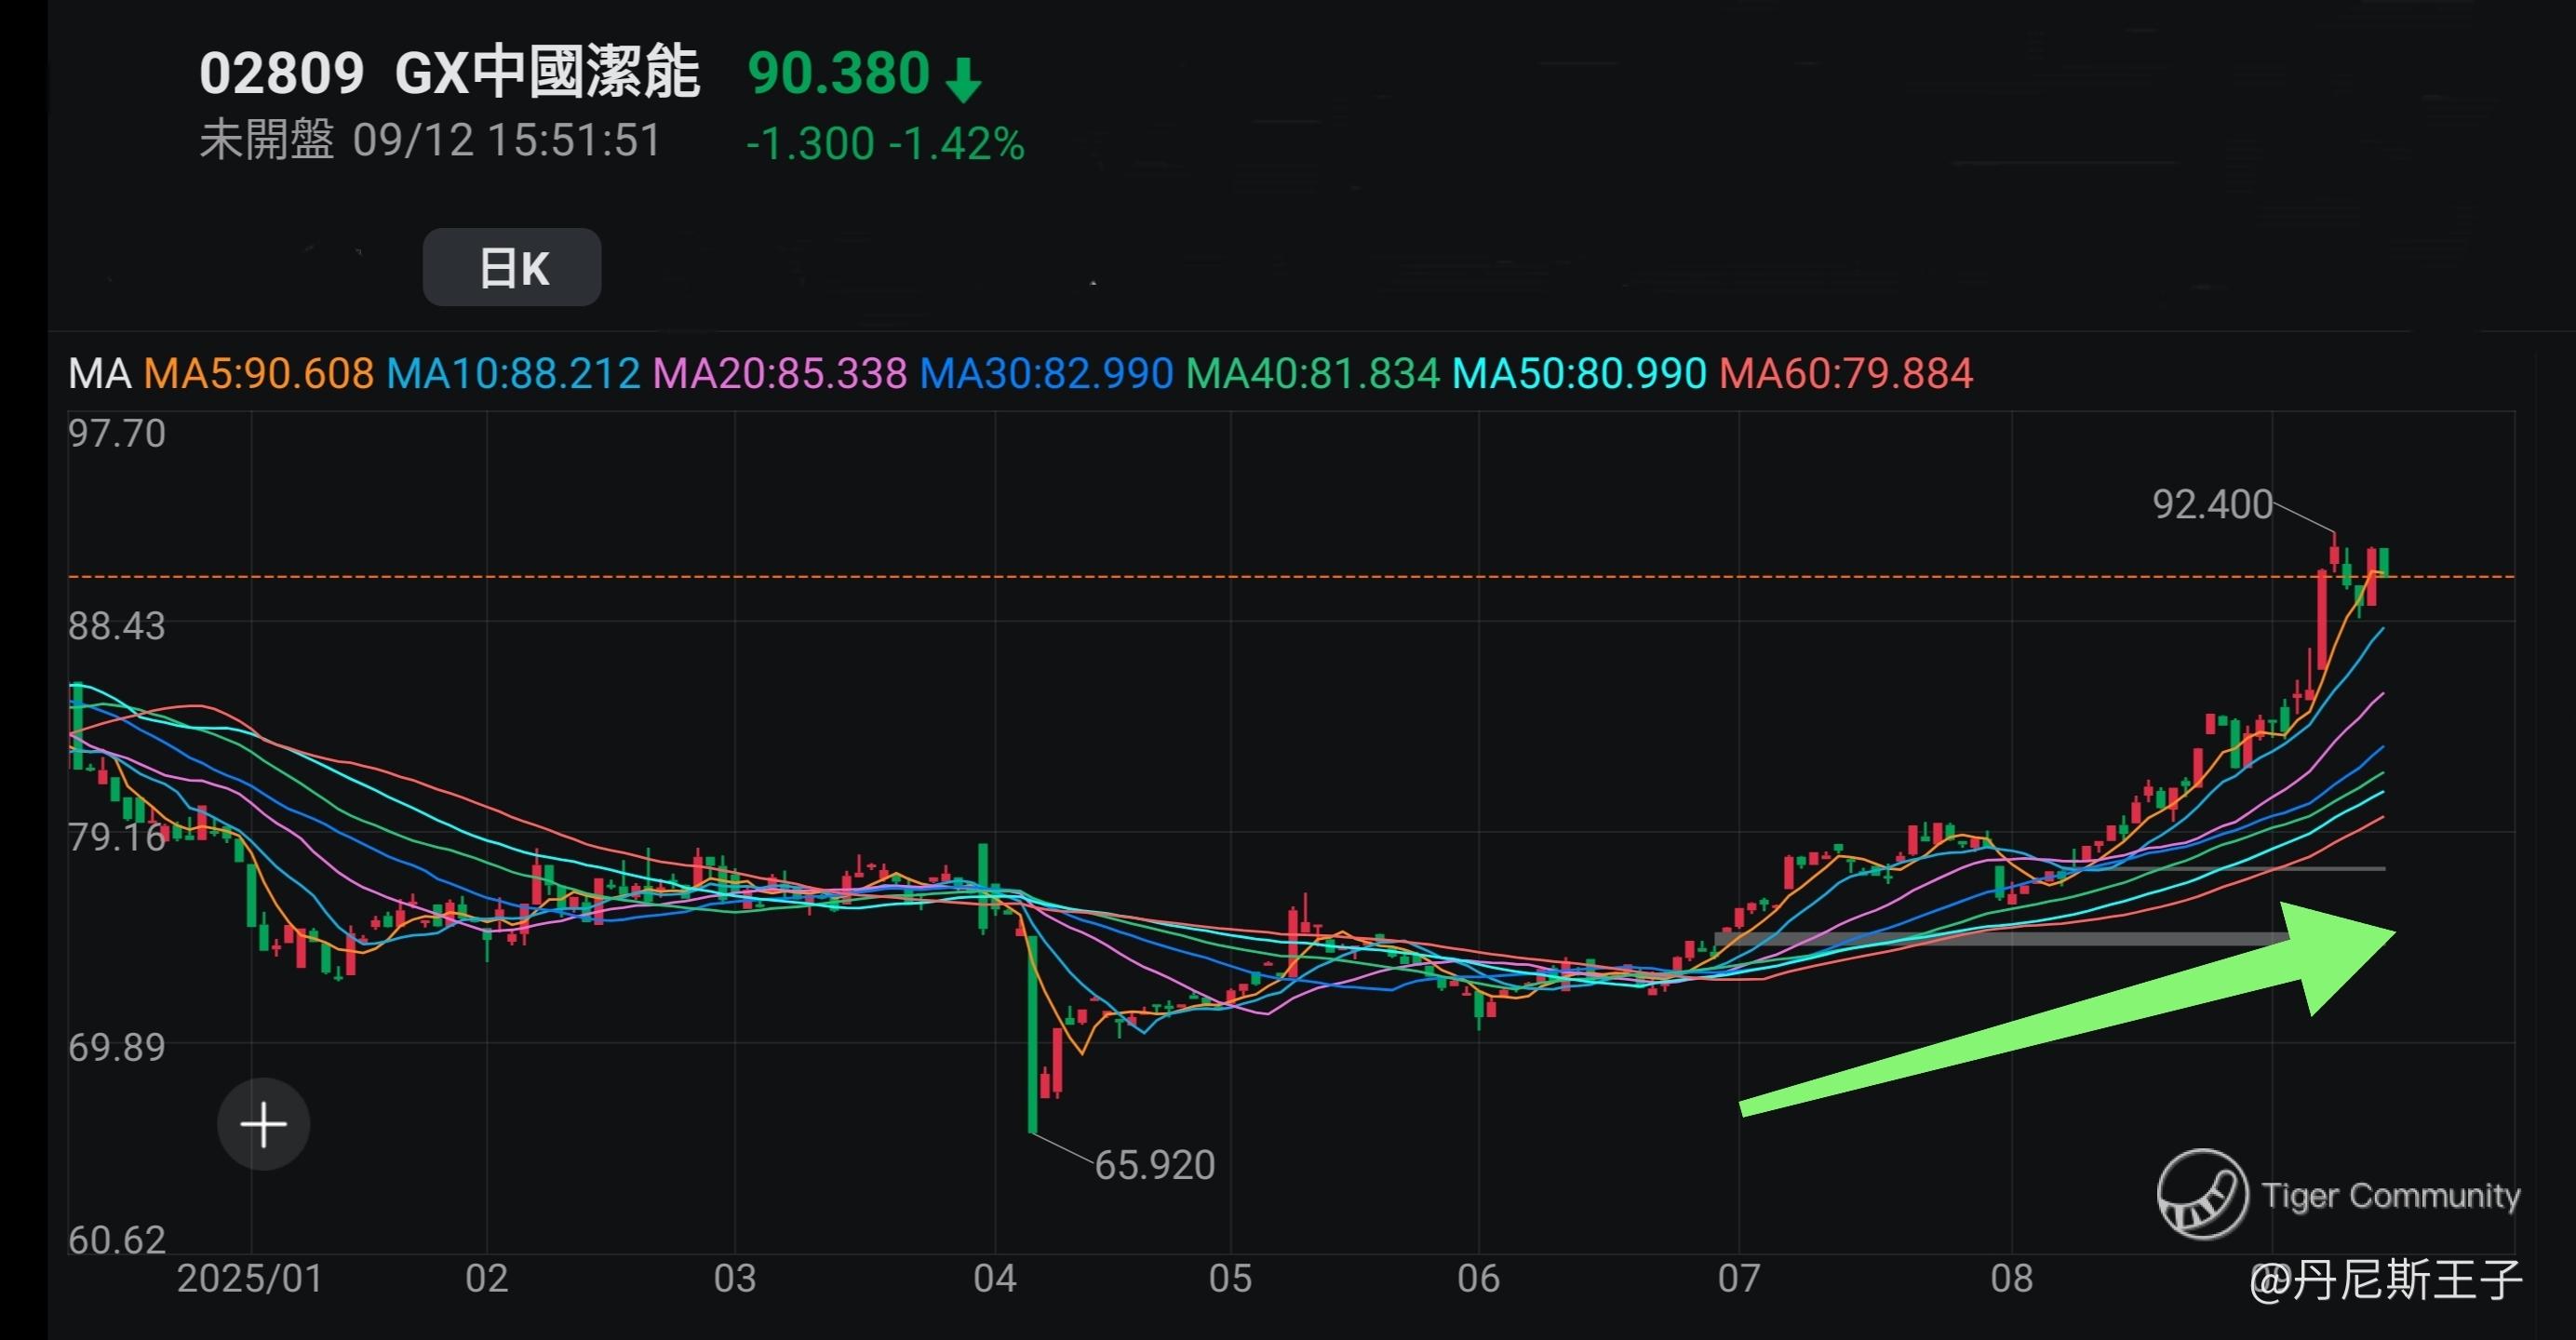Click the MA20:85.338 indicator label
2576x1340 pixels.
point(780,374)
